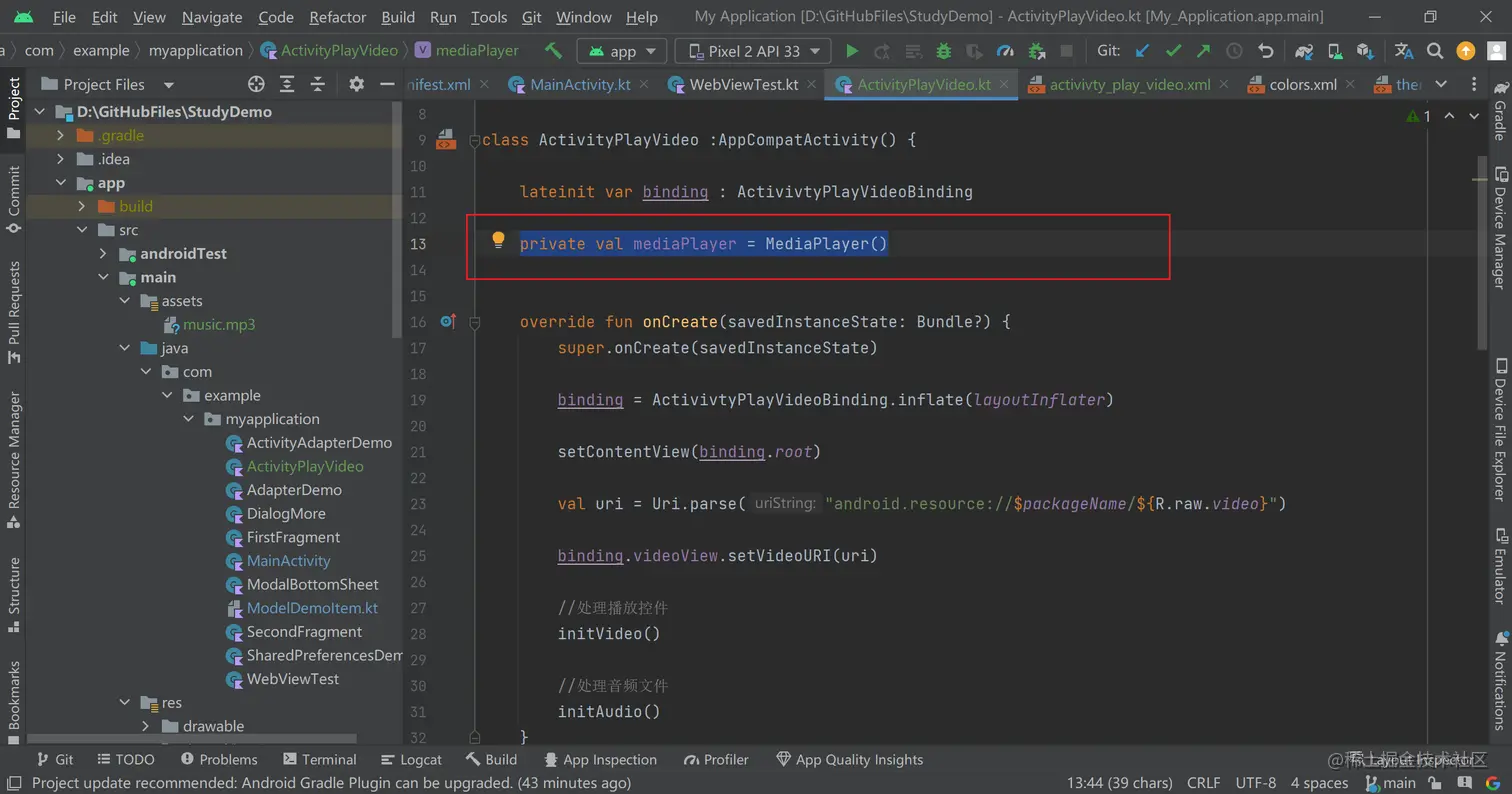Expand the .gradle folder
Screen dimensions: 1512x794
(x=61, y=135)
